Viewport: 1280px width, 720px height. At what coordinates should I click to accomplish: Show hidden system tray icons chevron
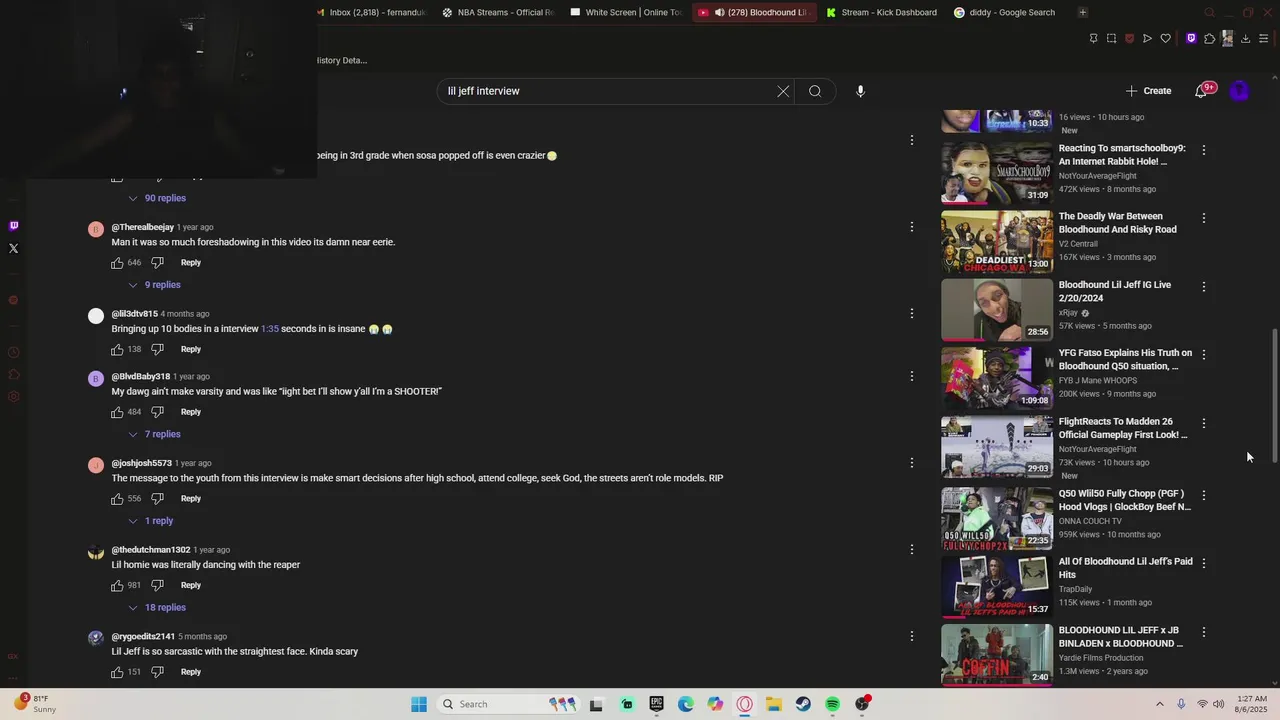(x=1160, y=704)
